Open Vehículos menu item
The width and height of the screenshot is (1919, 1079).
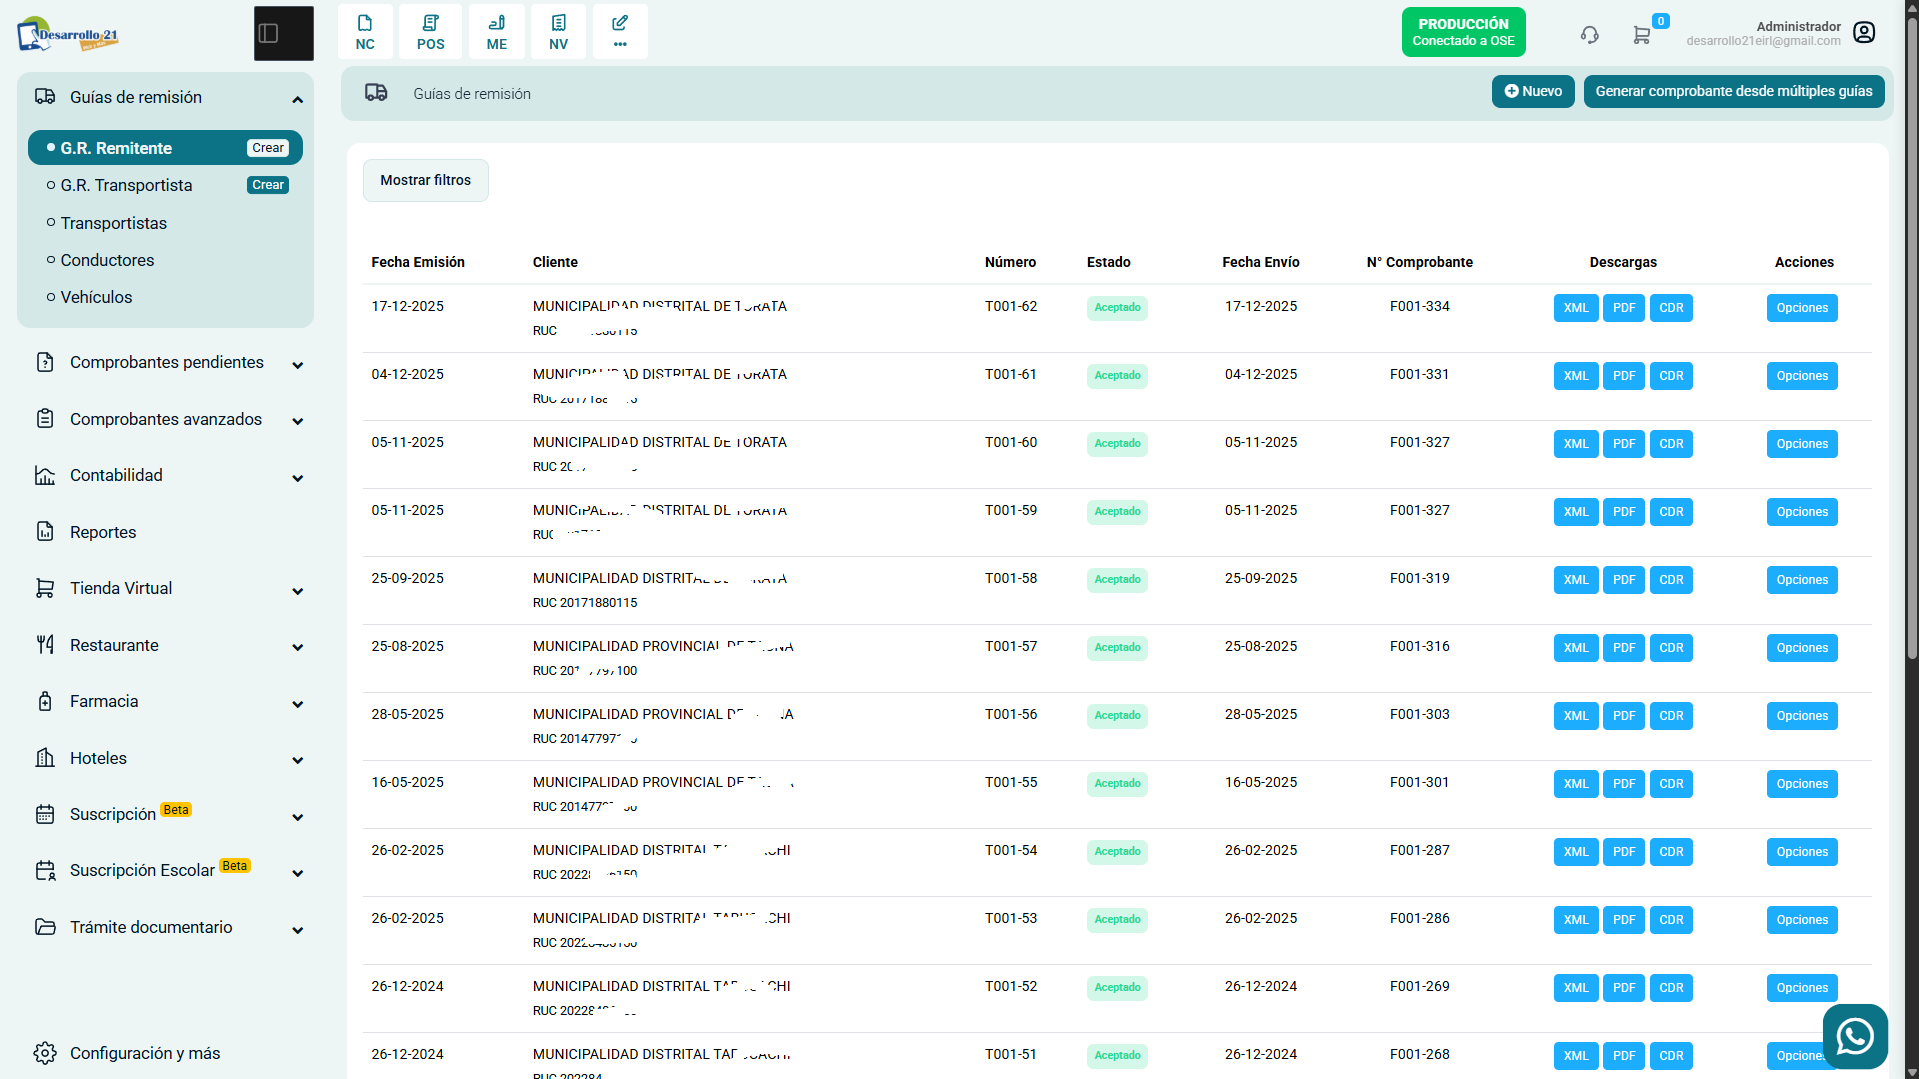[x=96, y=297]
